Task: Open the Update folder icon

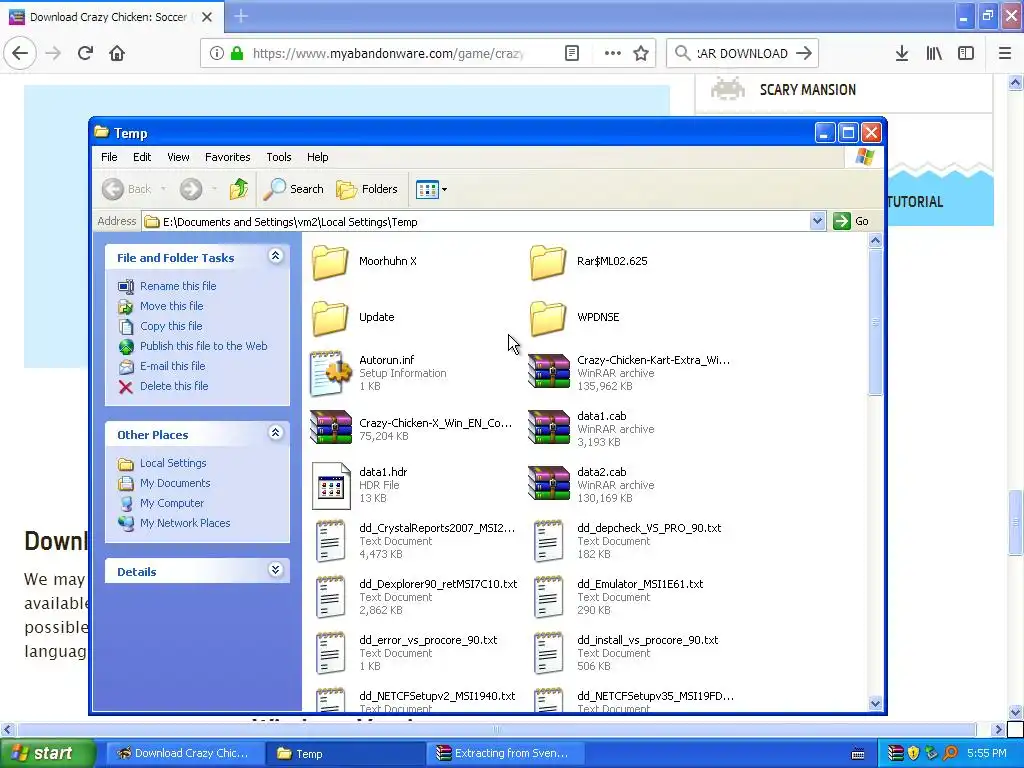Action: coord(330,317)
